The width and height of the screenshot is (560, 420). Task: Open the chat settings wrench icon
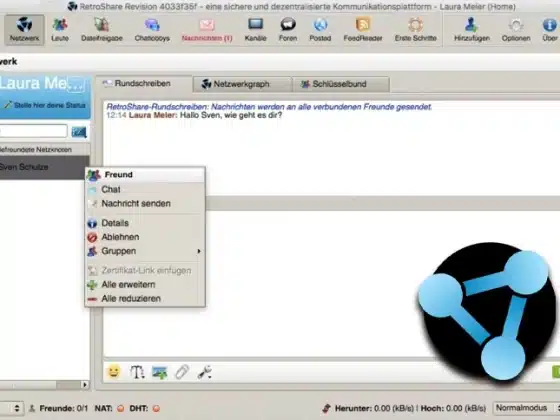[x=204, y=372]
